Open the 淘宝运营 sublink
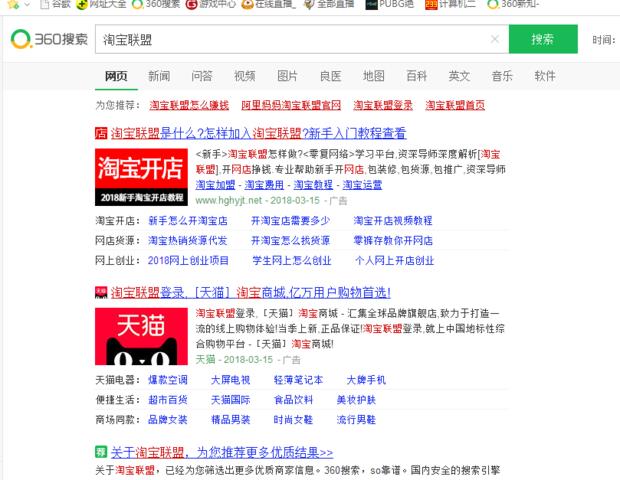 point(362,185)
